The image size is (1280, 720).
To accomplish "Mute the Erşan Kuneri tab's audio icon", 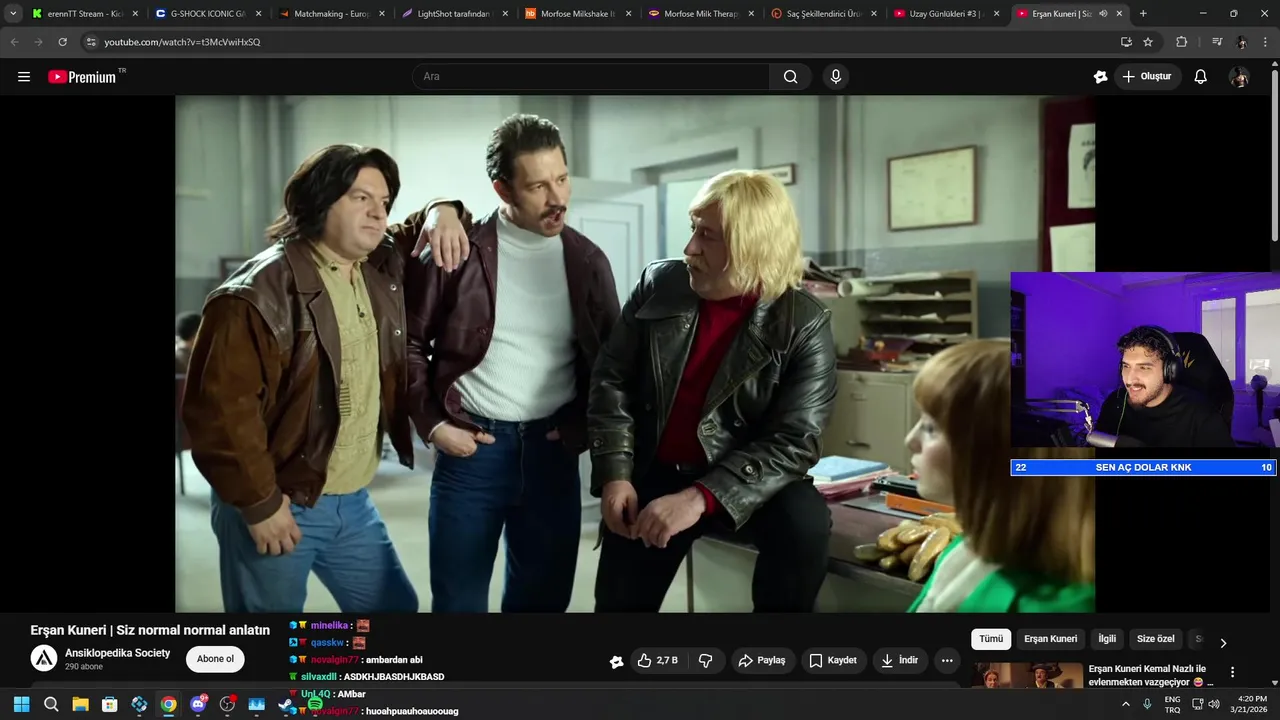I will tap(1103, 14).
